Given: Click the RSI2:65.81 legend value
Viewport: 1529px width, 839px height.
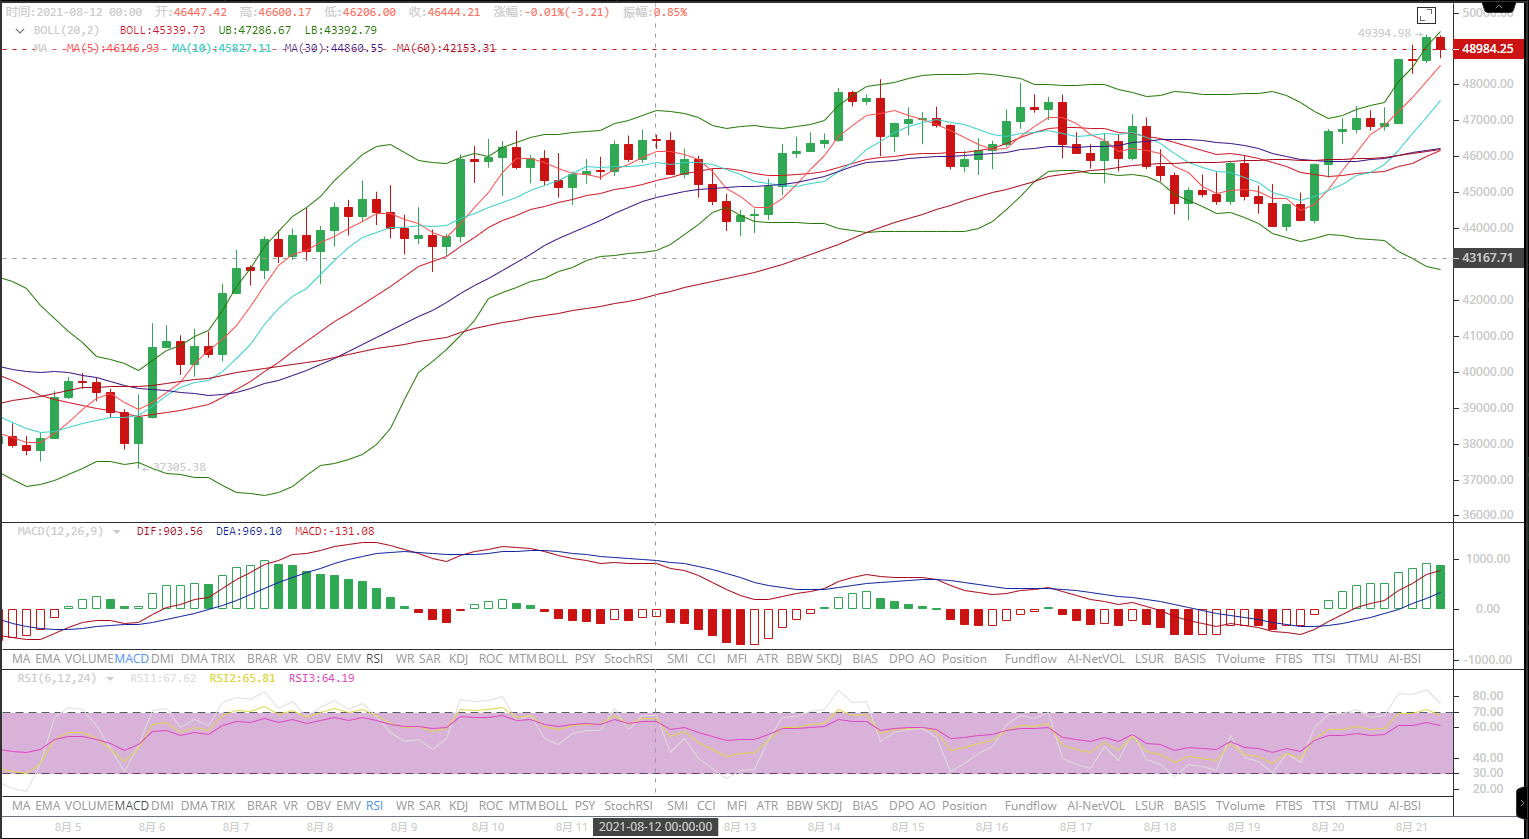Looking at the screenshot, I should (x=242, y=678).
